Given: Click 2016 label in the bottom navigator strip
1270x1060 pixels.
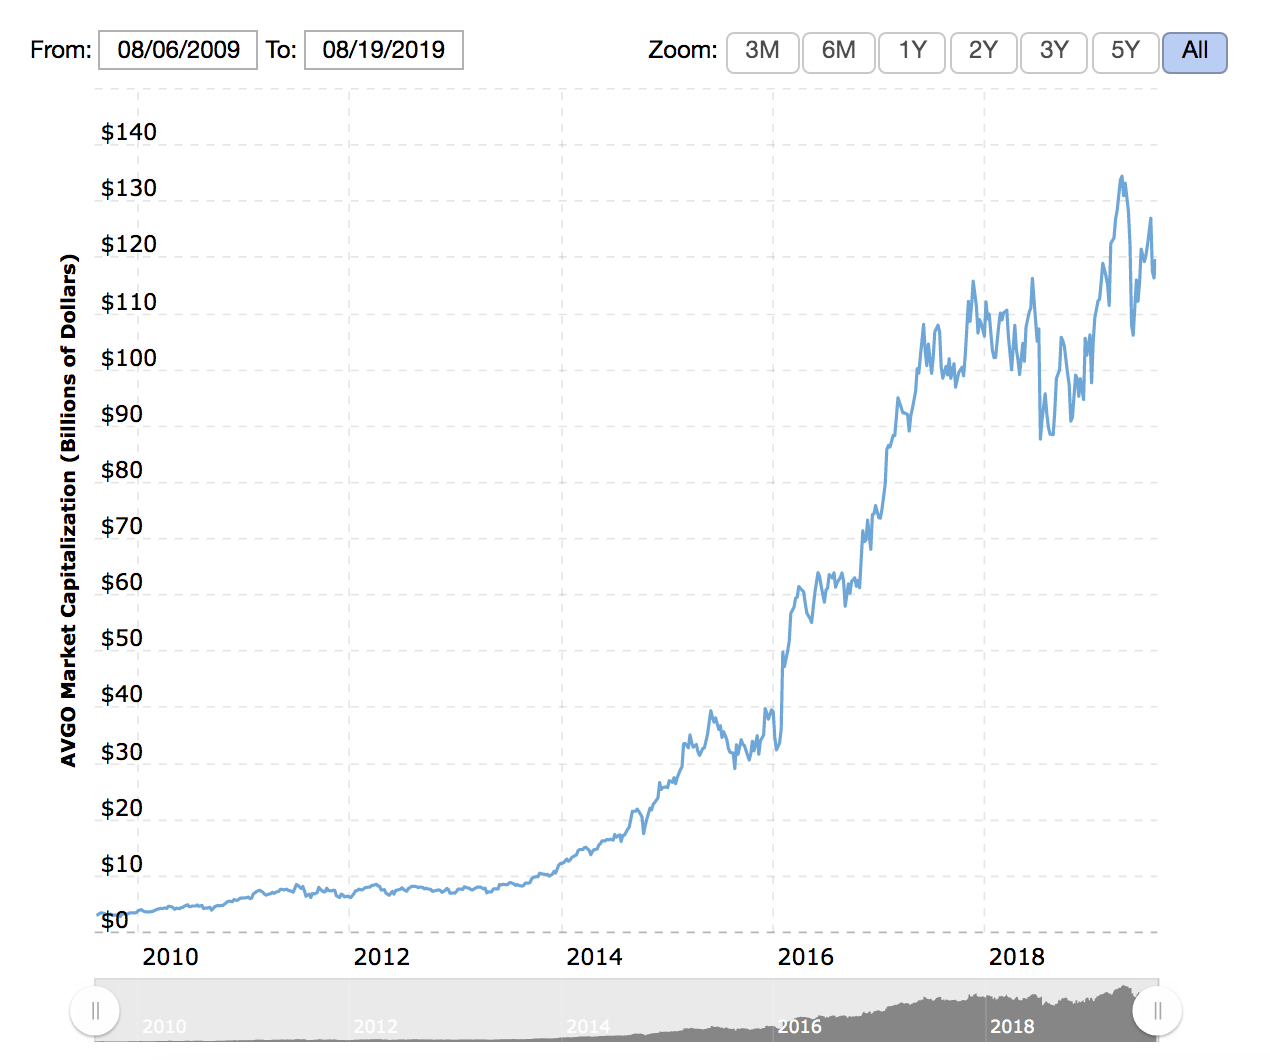Looking at the screenshot, I should [800, 1027].
